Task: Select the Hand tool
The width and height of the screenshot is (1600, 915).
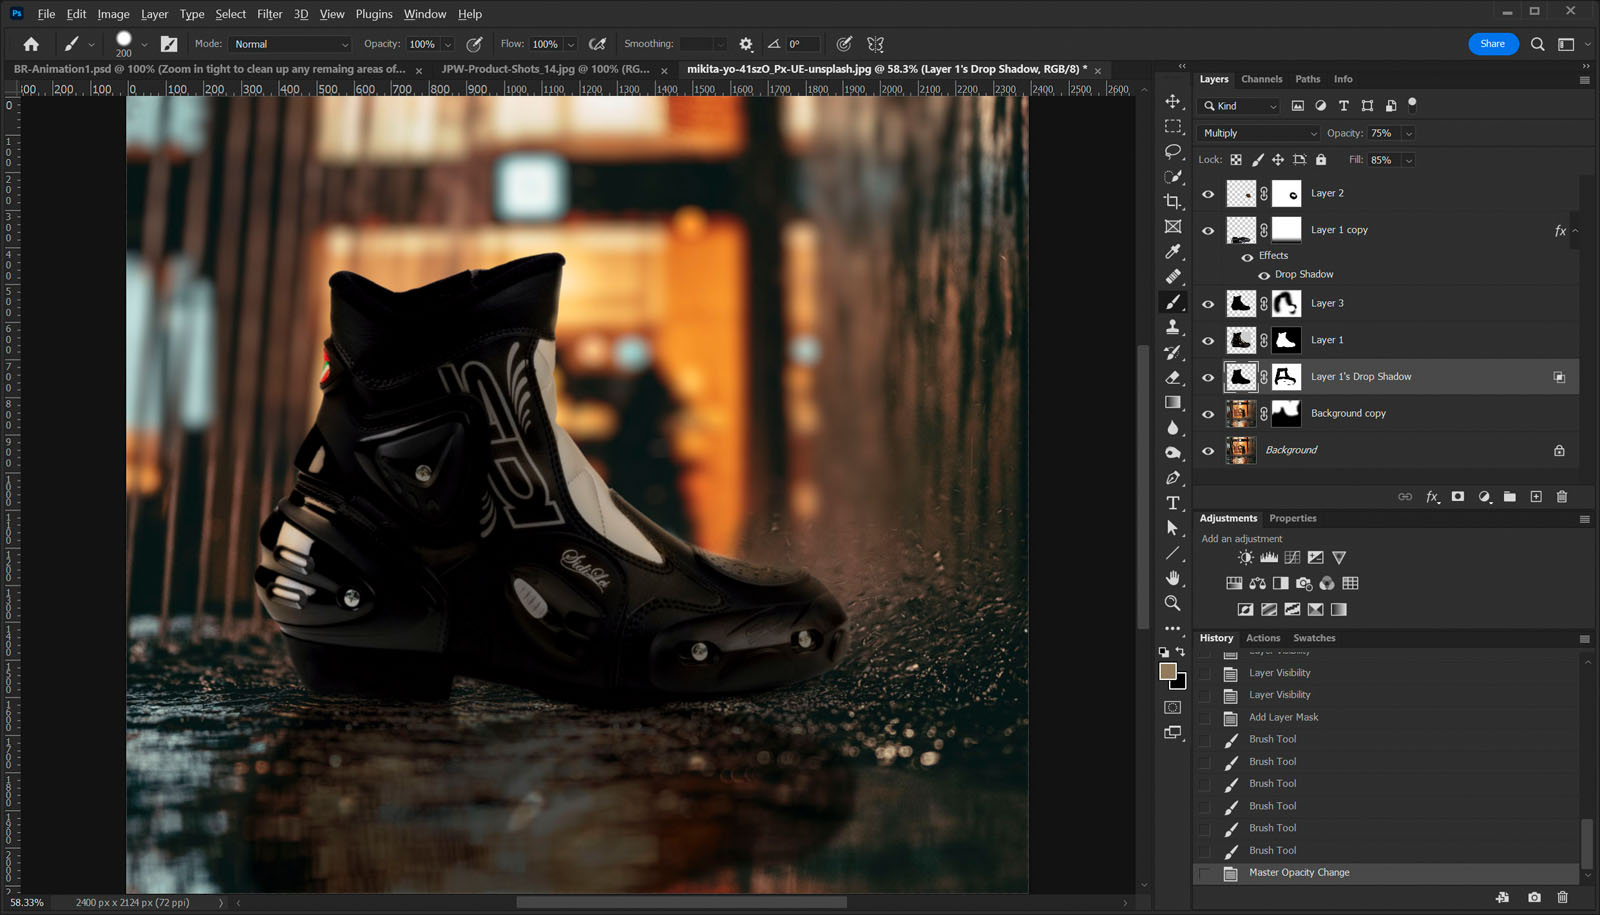Action: [1173, 578]
